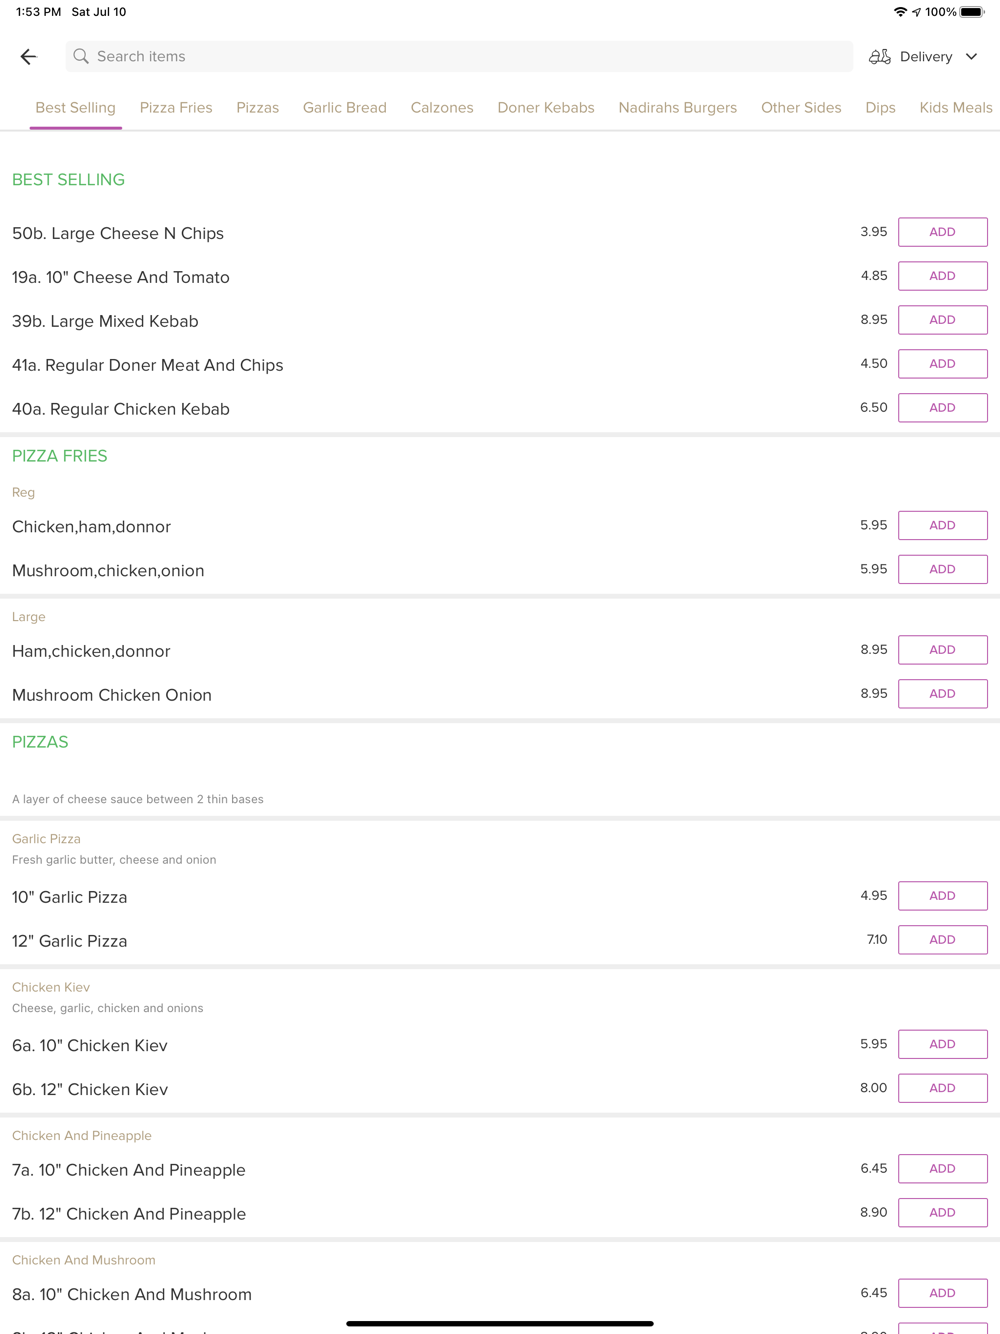Select the Doner Kebabs tab

[x=546, y=108]
